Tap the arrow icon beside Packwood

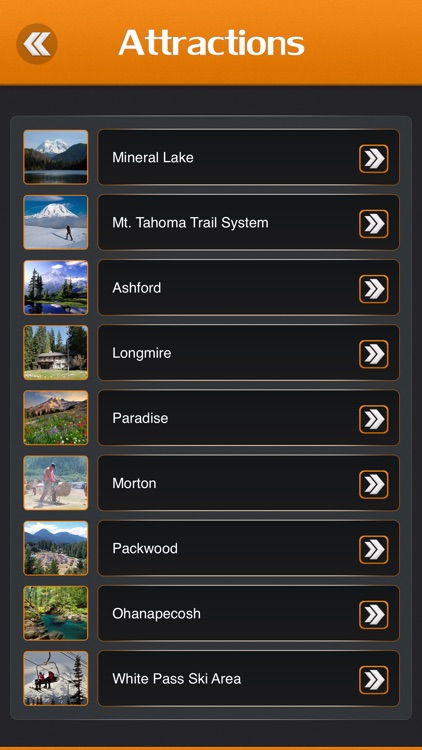coord(374,550)
